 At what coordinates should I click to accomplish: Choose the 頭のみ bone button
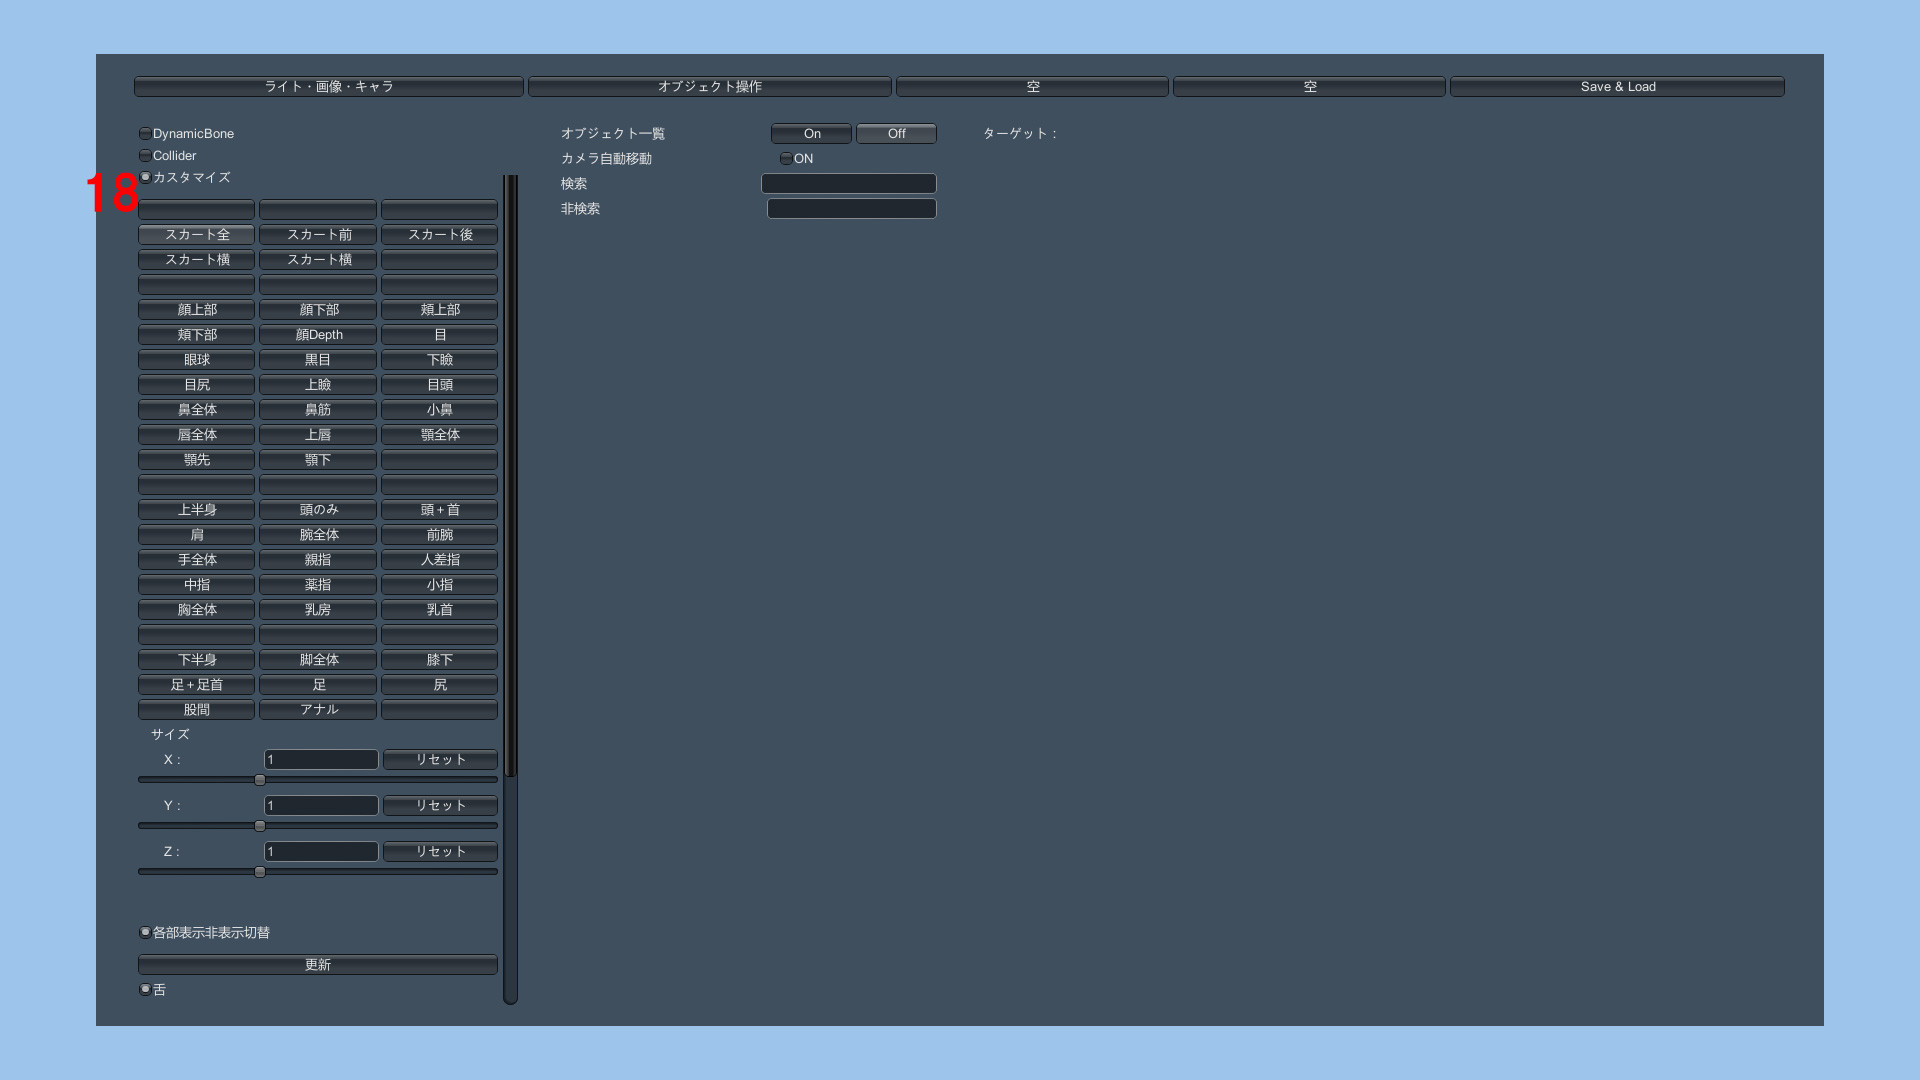(x=318, y=510)
